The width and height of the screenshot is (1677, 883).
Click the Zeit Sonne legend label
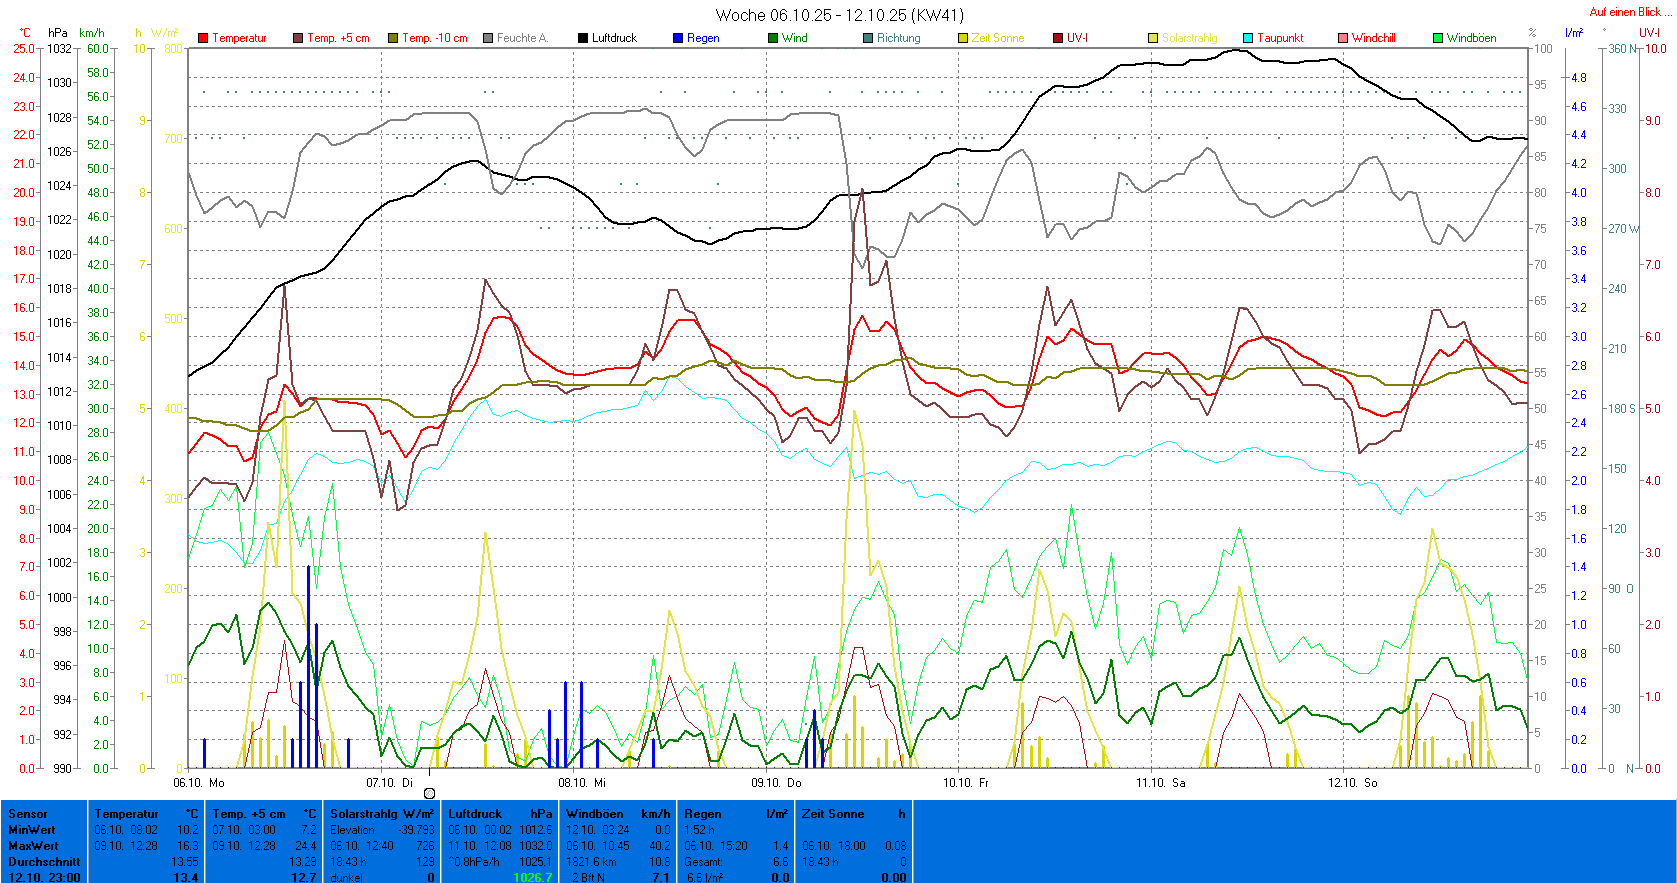[x=997, y=38]
